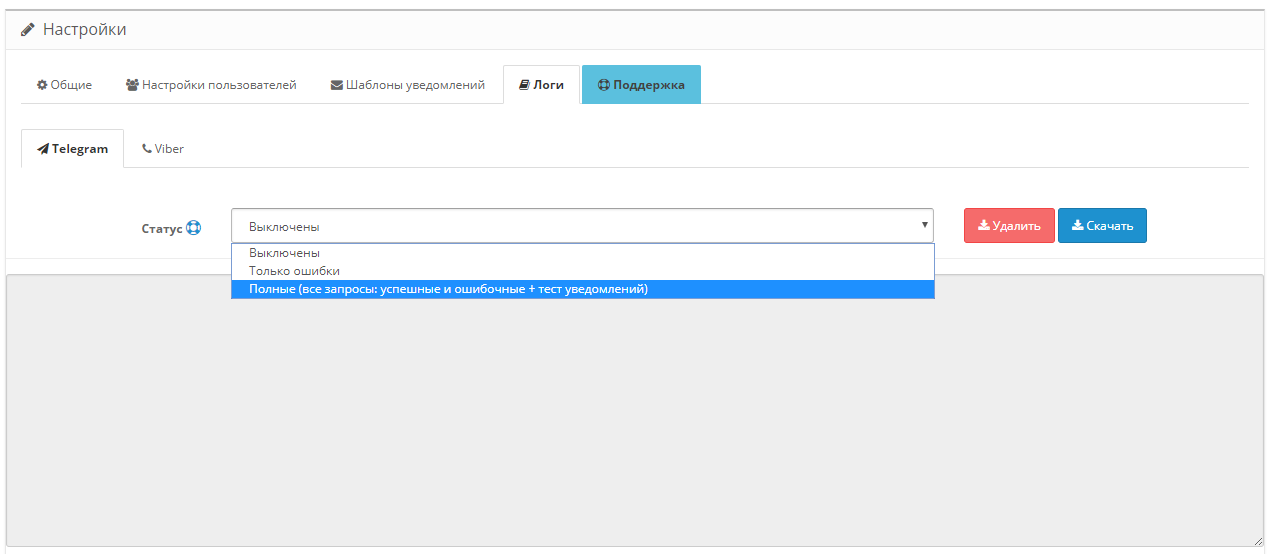Click the arrow of the Статус dropdown
This screenshot has height=554, width=1272.
[x=924, y=226]
